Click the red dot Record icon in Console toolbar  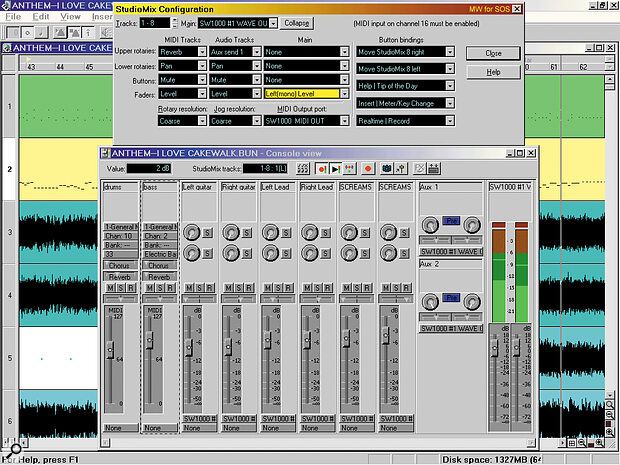click(x=368, y=169)
